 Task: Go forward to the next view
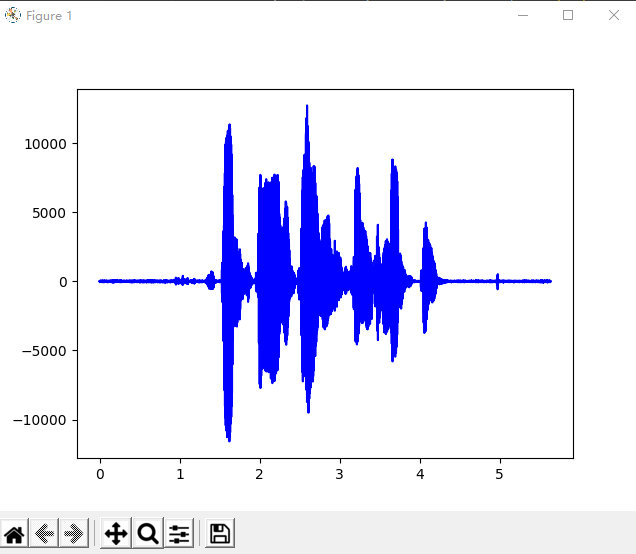coord(74,534)
